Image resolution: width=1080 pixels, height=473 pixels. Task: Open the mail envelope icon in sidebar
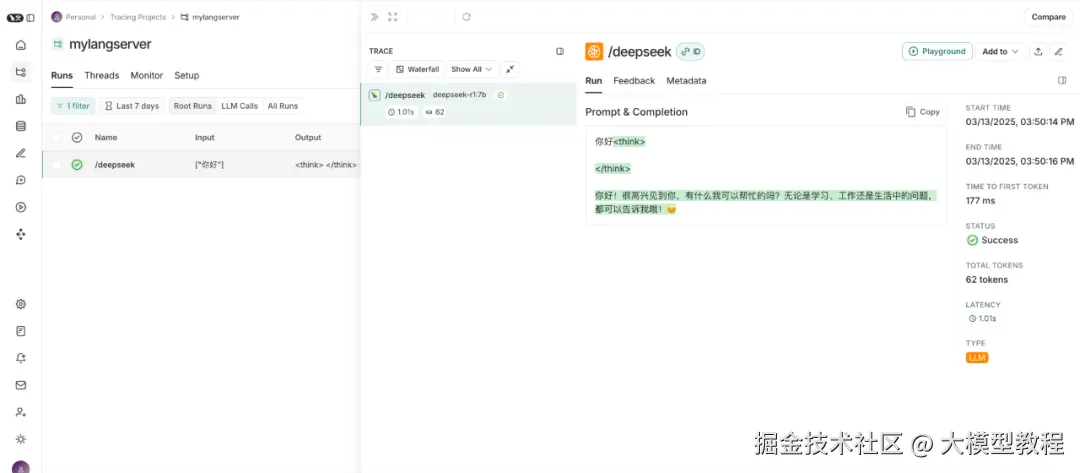point(21,385)
